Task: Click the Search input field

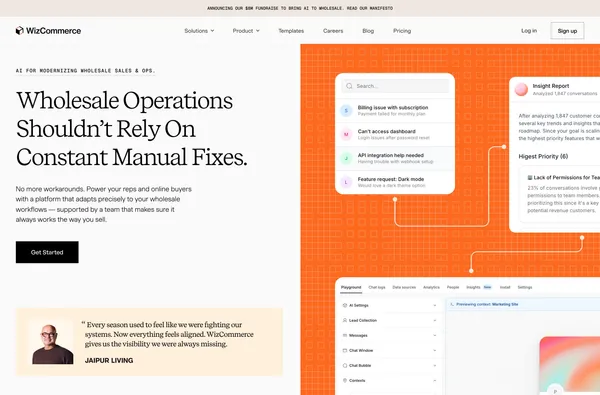Action: click(x=395, y=86)
